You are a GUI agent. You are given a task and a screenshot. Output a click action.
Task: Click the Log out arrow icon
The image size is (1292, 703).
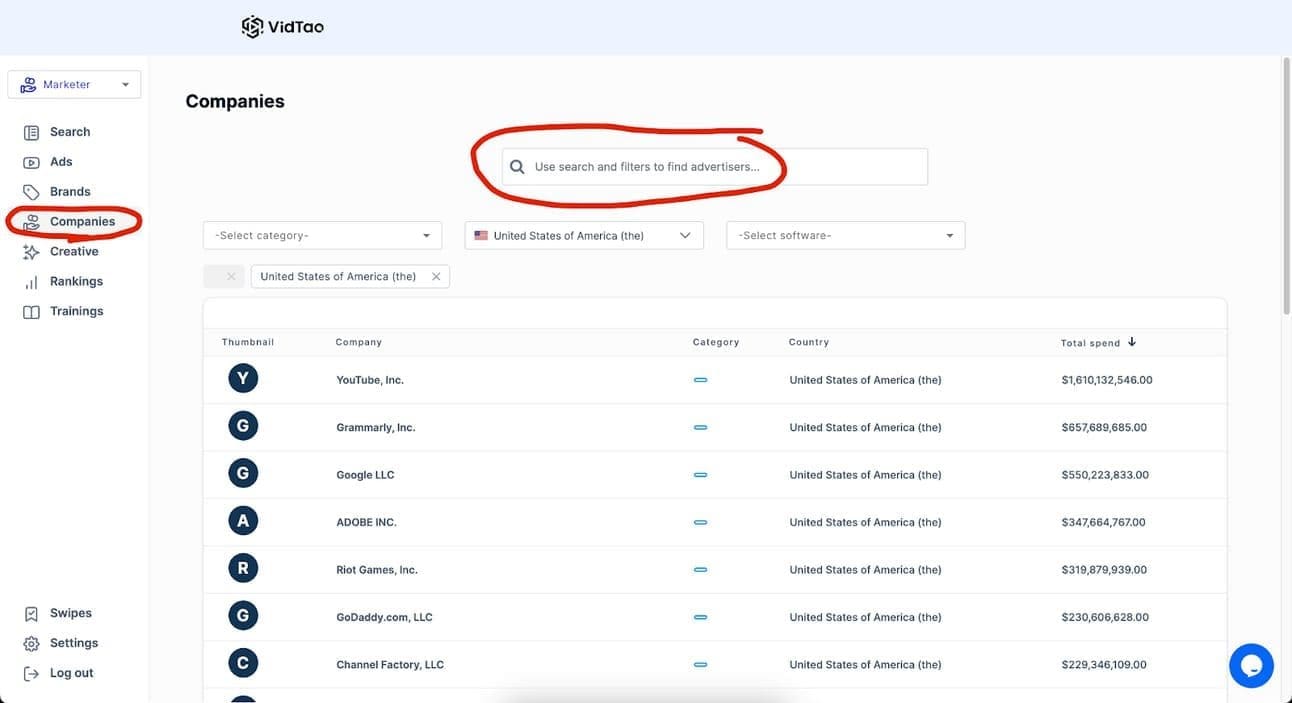pyautogui.click(x=31, y=673)
